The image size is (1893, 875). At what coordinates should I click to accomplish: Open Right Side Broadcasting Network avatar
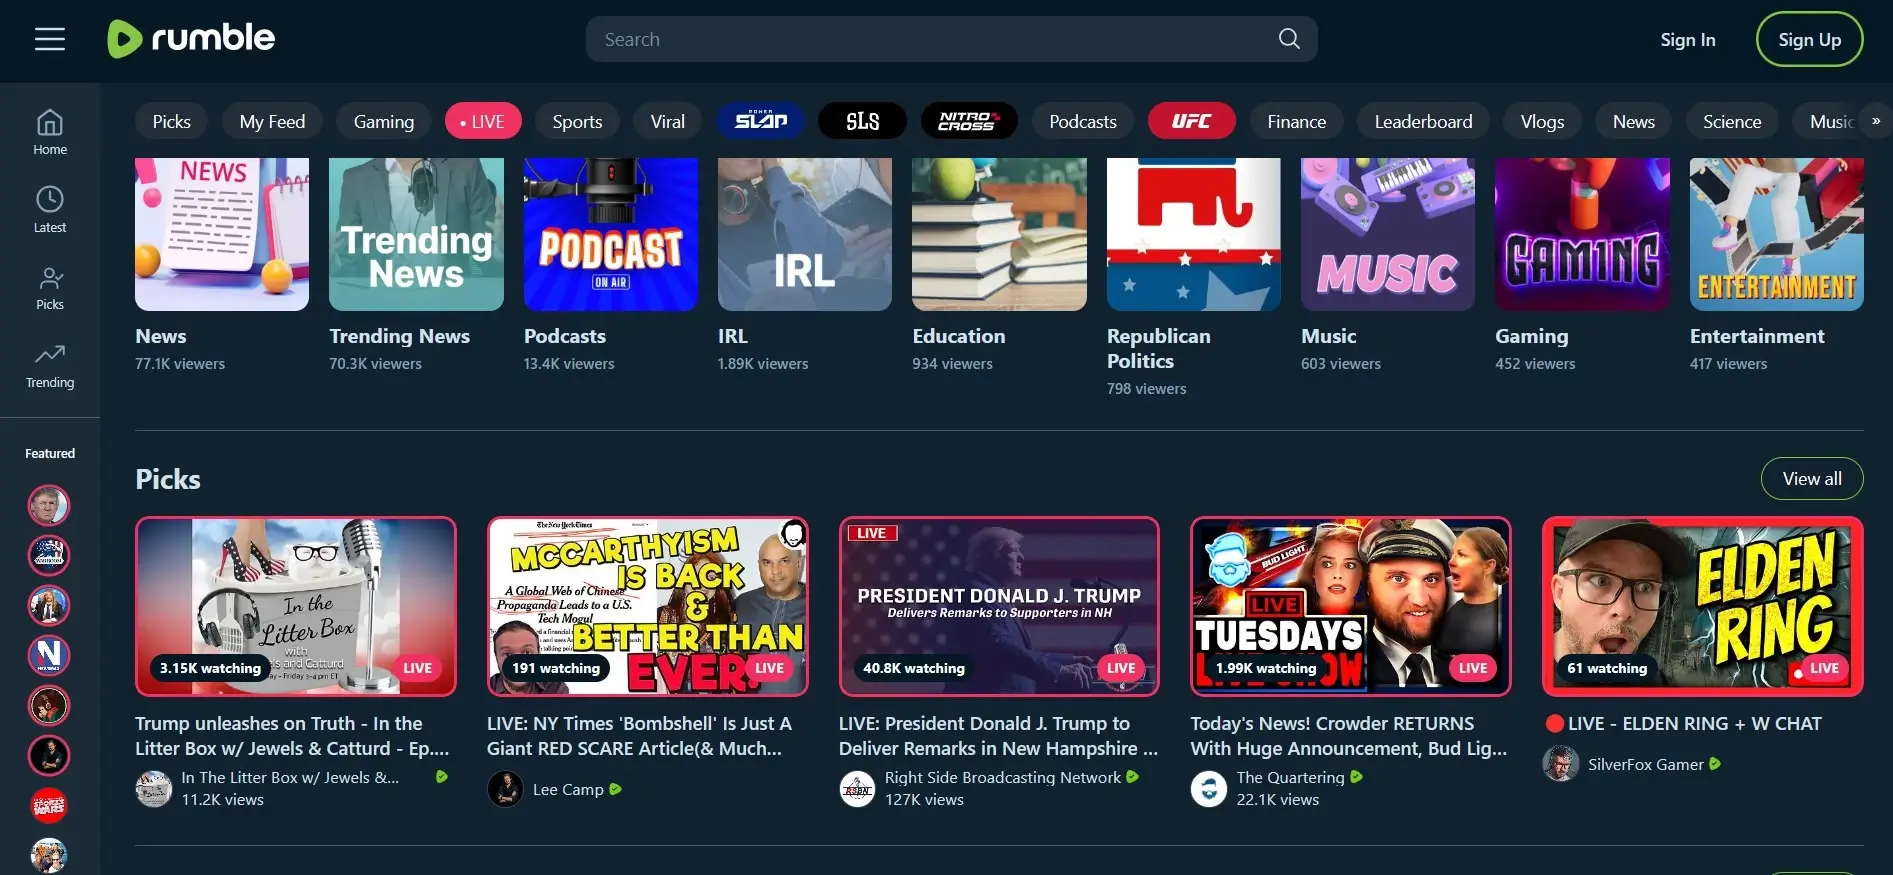tap(857, 789)
